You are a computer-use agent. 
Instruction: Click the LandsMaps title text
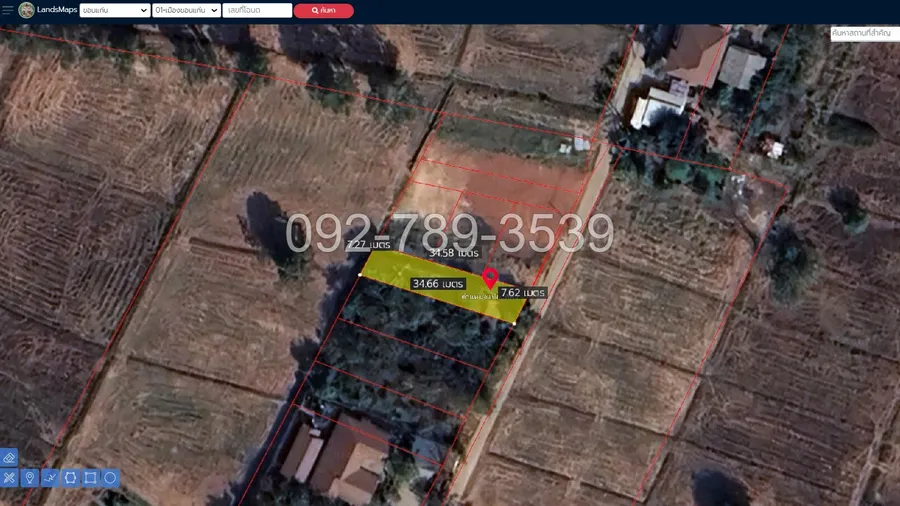(x=55, y=10)
